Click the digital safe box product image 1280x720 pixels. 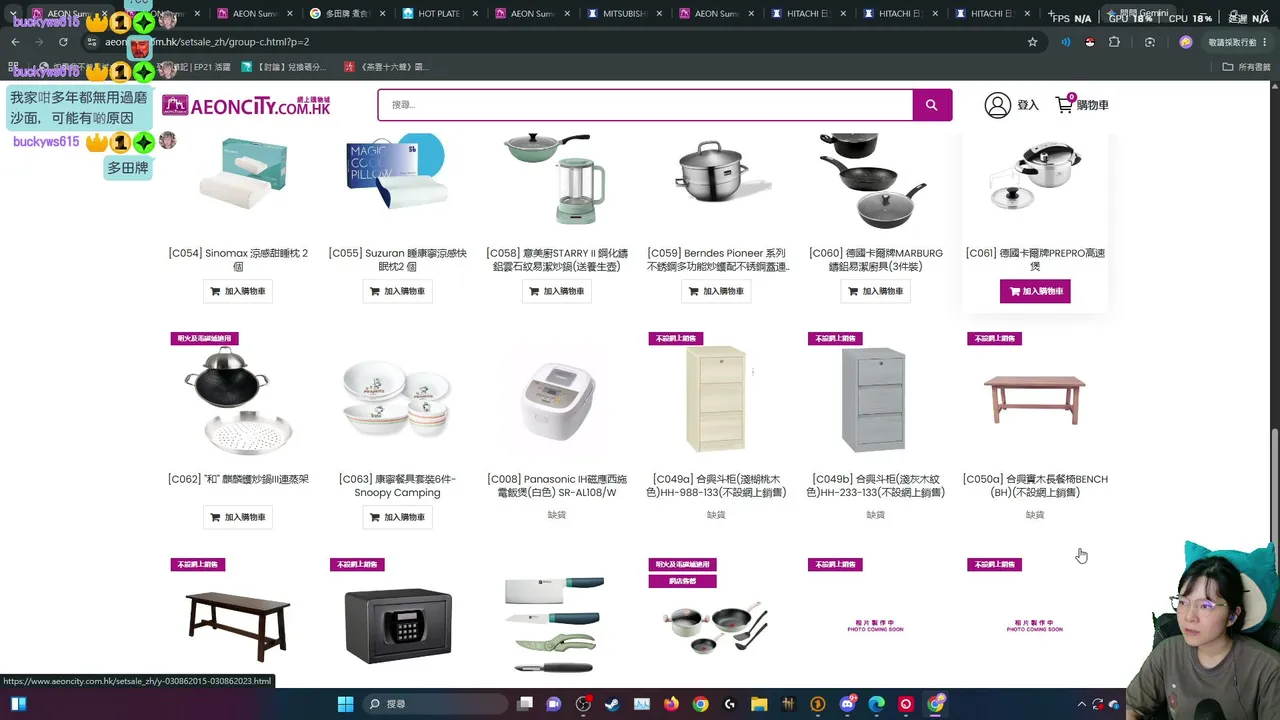click(x=398, y=626)
